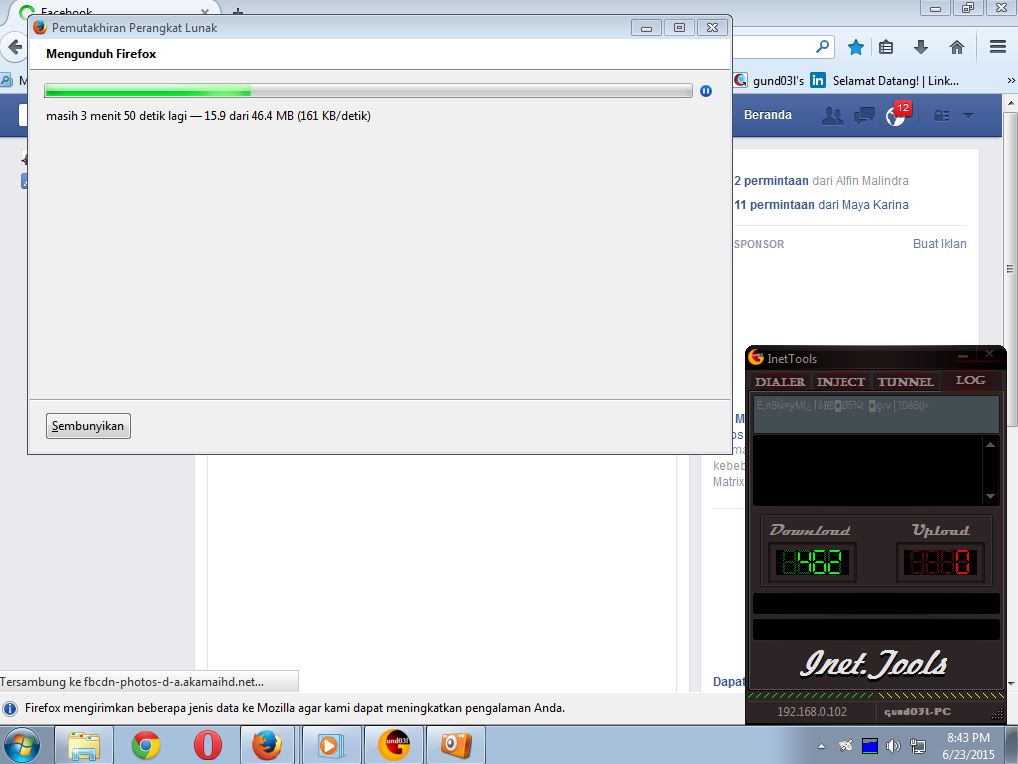
Task: Open the Selamat Datang LinkedIn bookmark
Action: pos(885,80)
